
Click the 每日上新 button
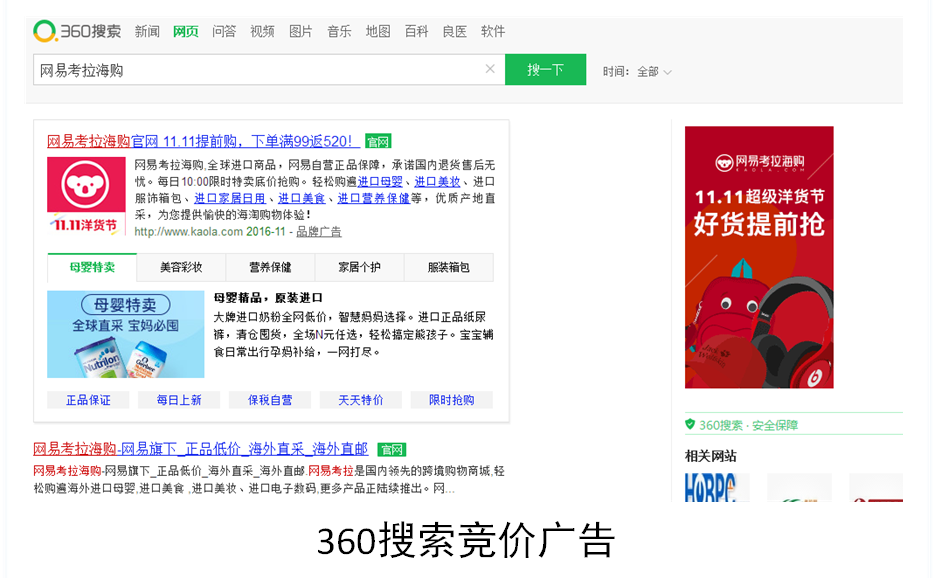pyautogui.click(x=179, y=400)
